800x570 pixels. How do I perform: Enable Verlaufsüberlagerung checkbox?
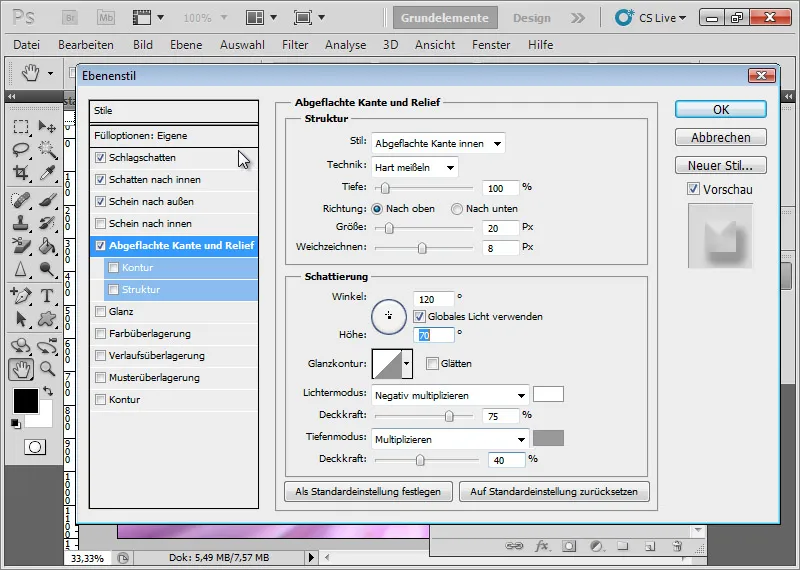click(x=101, y=356)
